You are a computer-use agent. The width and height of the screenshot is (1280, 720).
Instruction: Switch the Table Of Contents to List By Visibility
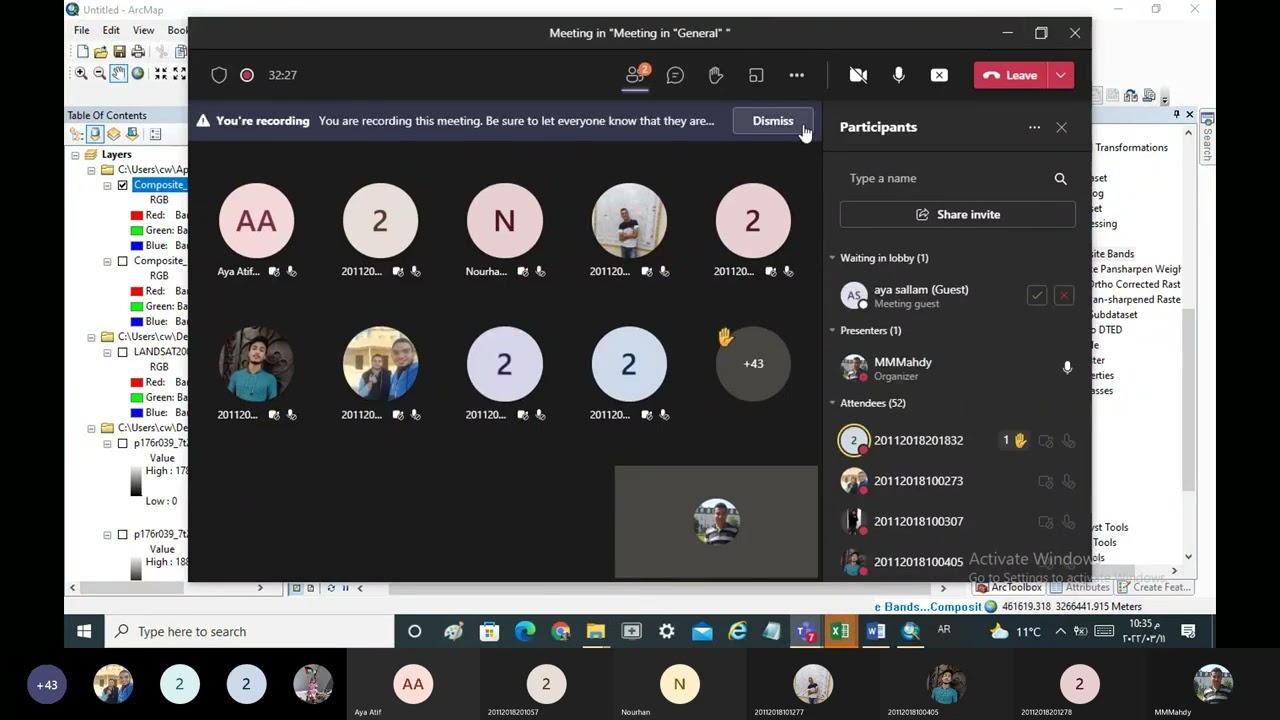click(x=113, y=134)
